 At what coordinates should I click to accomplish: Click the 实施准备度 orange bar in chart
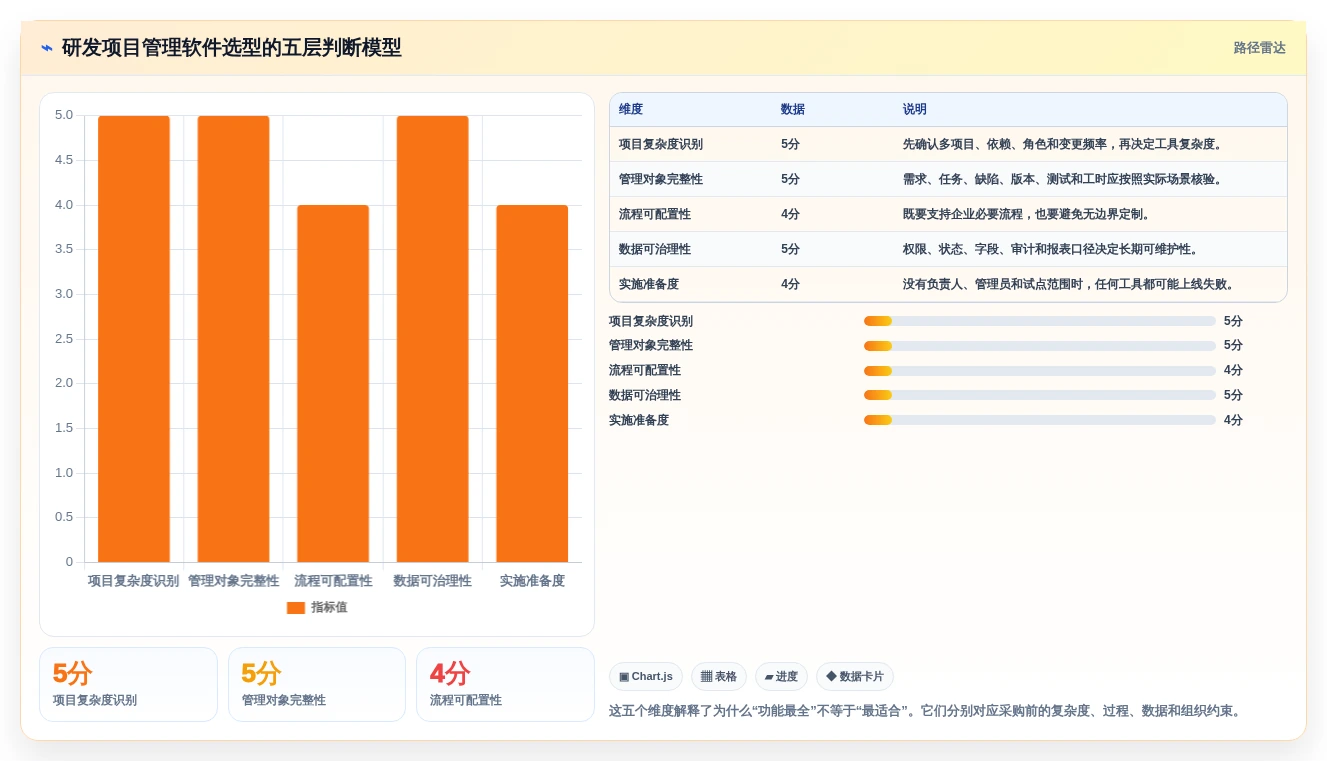click(532, 384)
